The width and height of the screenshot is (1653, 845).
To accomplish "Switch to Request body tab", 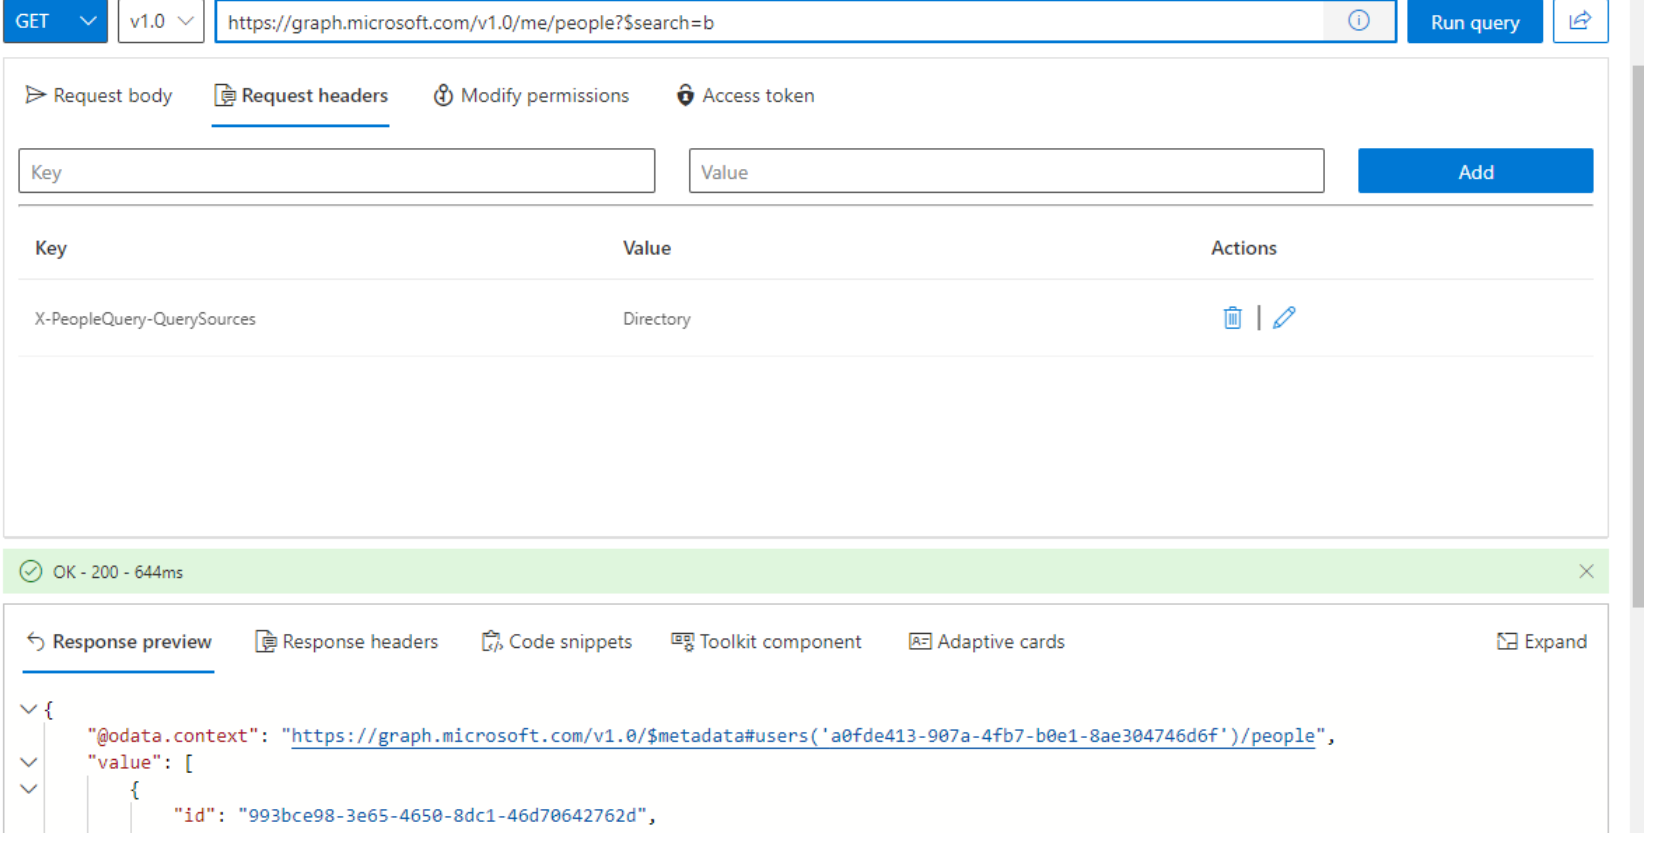I will 99,96.
